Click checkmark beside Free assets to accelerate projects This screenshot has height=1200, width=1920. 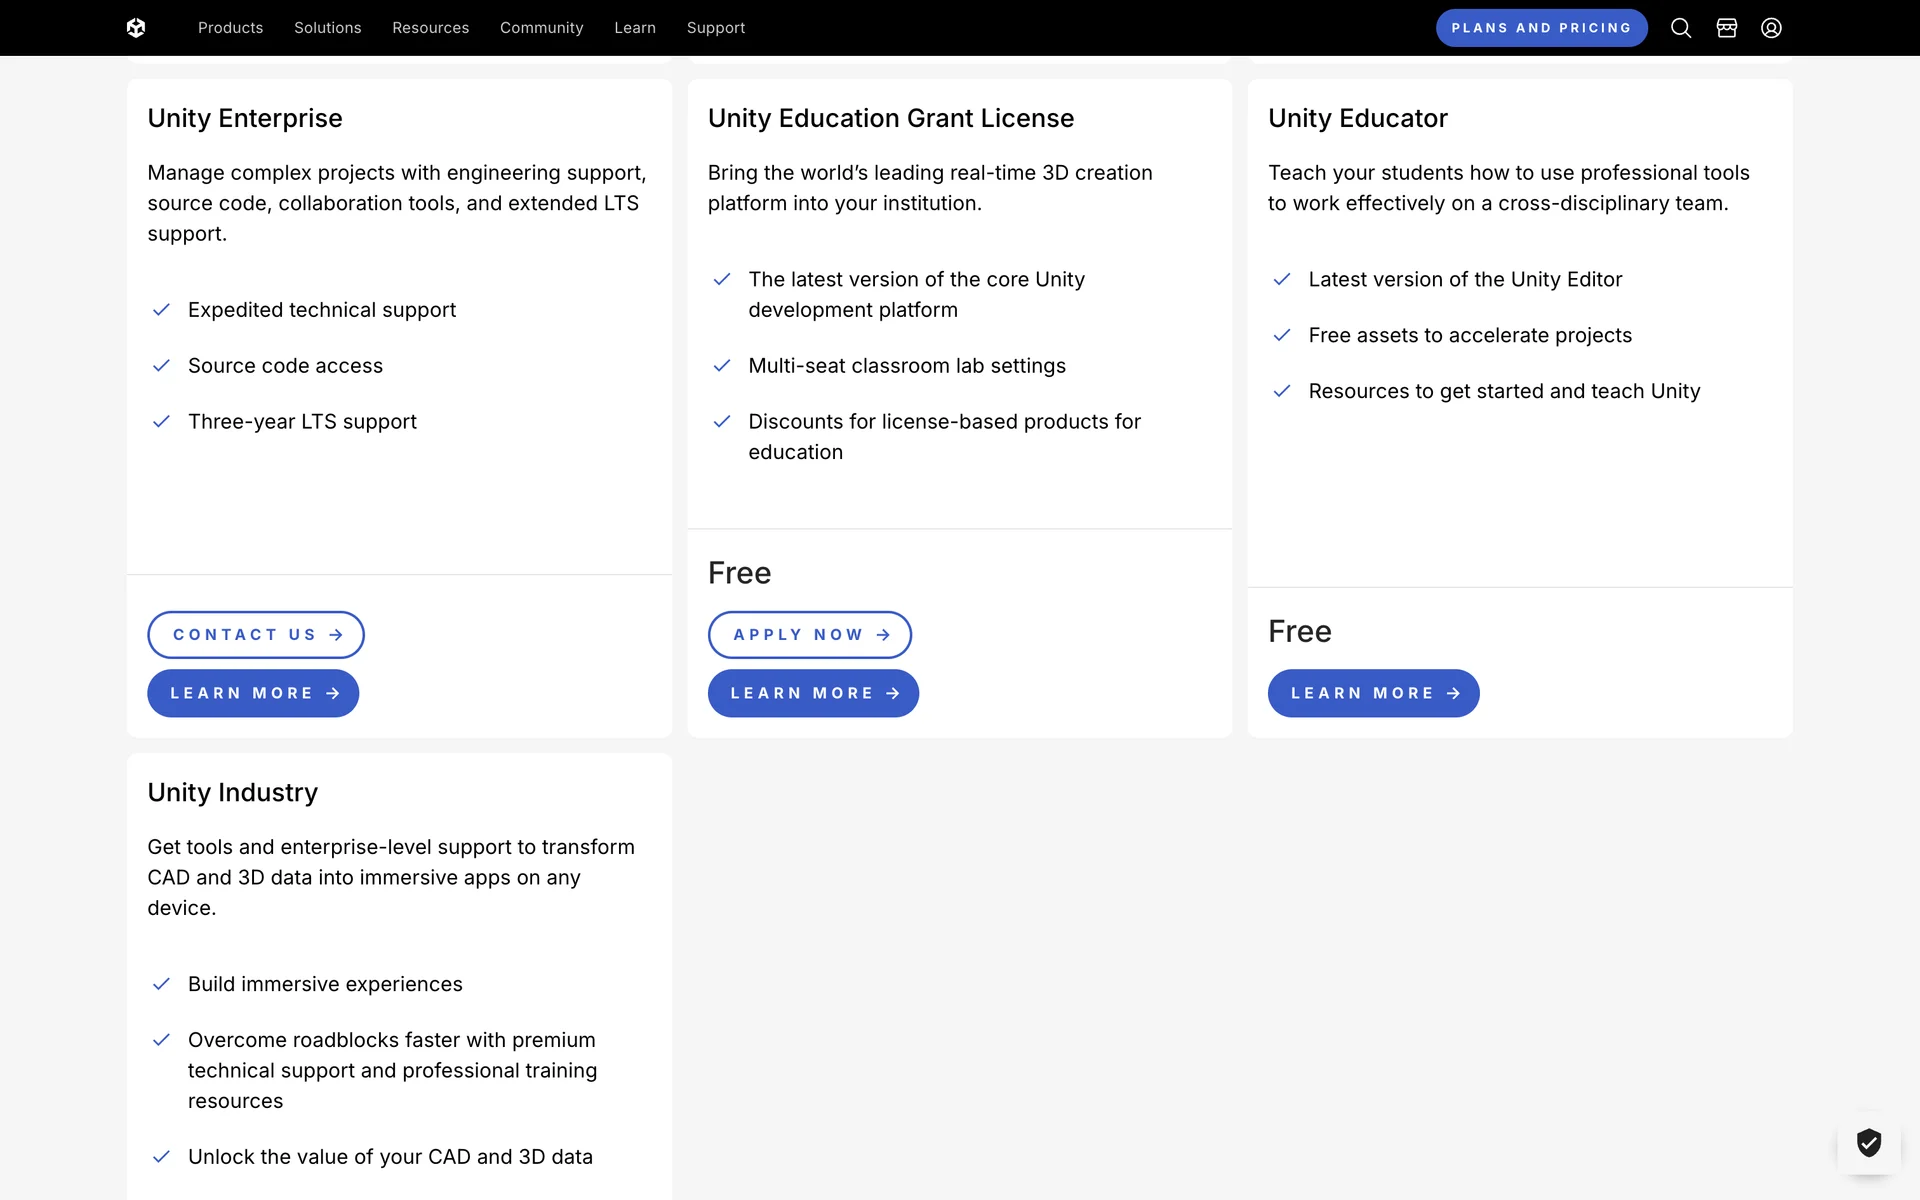(1282, 335)
